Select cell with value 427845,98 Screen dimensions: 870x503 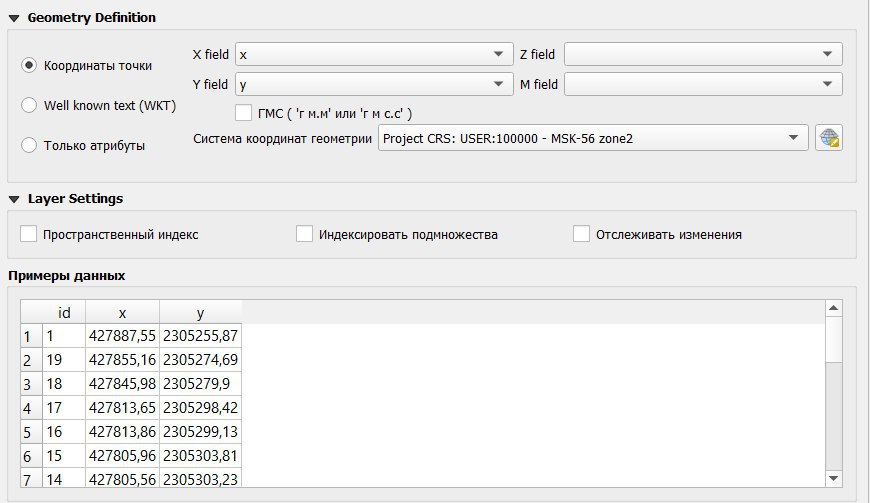pos(122,384)
